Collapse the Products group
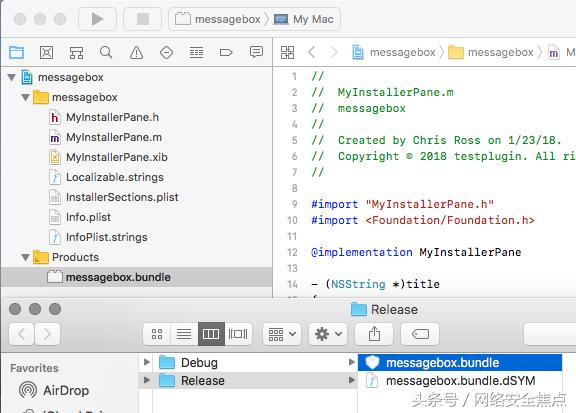 25,257
